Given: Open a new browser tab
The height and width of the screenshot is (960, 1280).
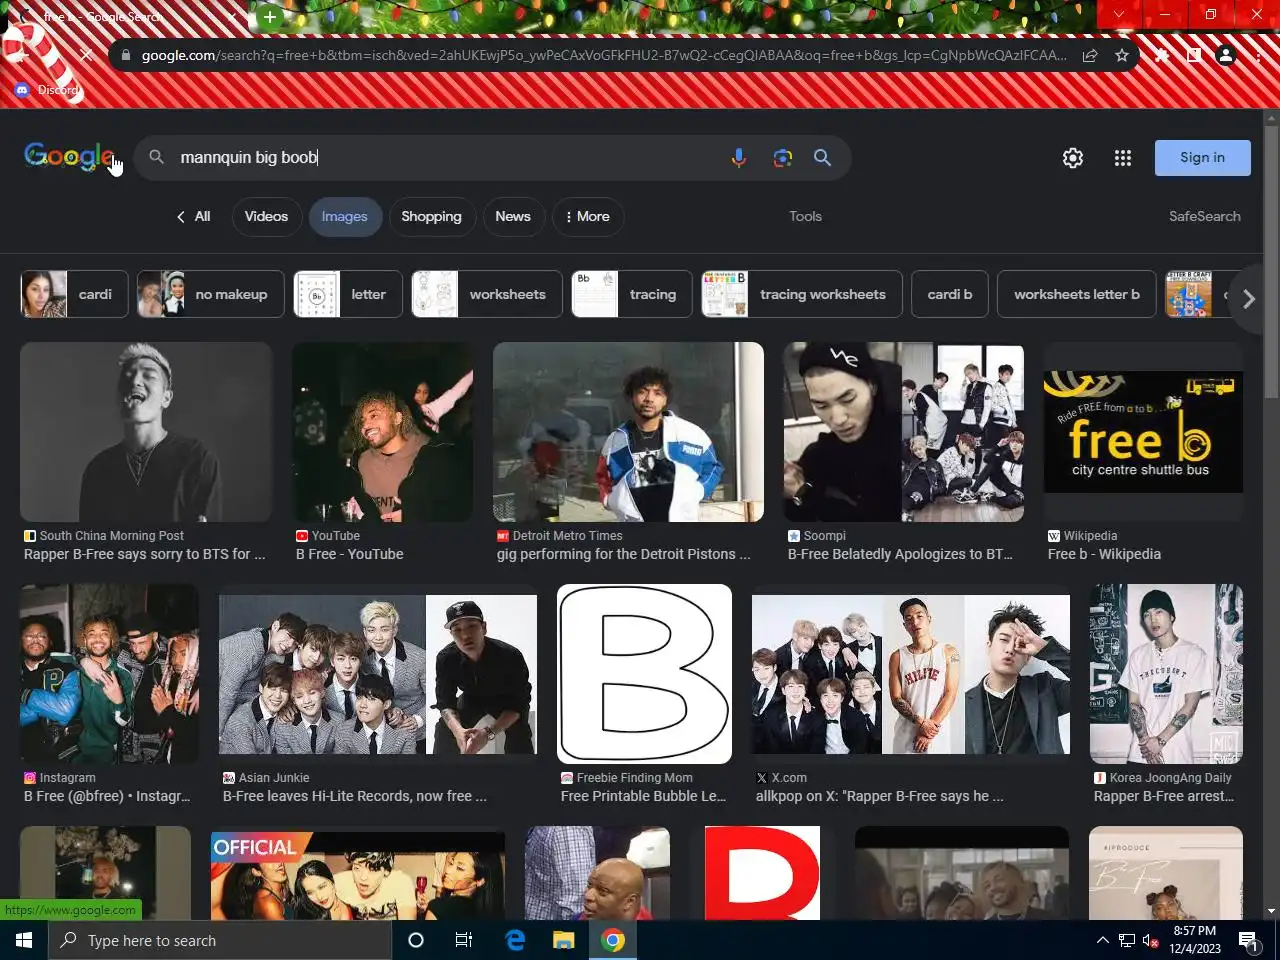Looking at the screenshot, I should [270, 16].
